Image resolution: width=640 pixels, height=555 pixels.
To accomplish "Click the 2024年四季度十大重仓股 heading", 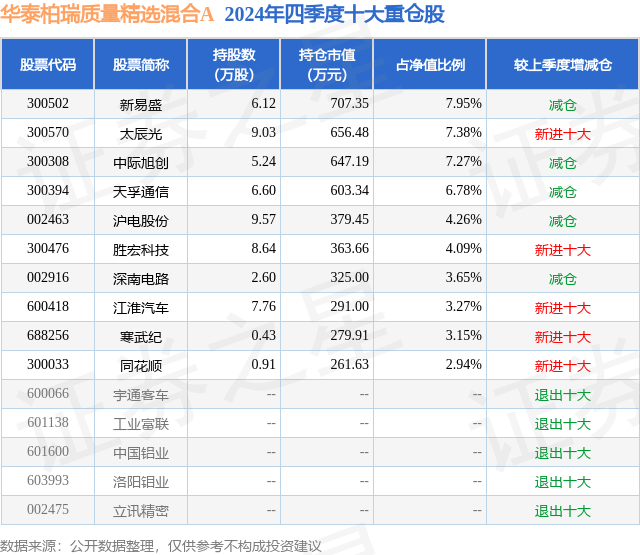I will coord(334,14).
